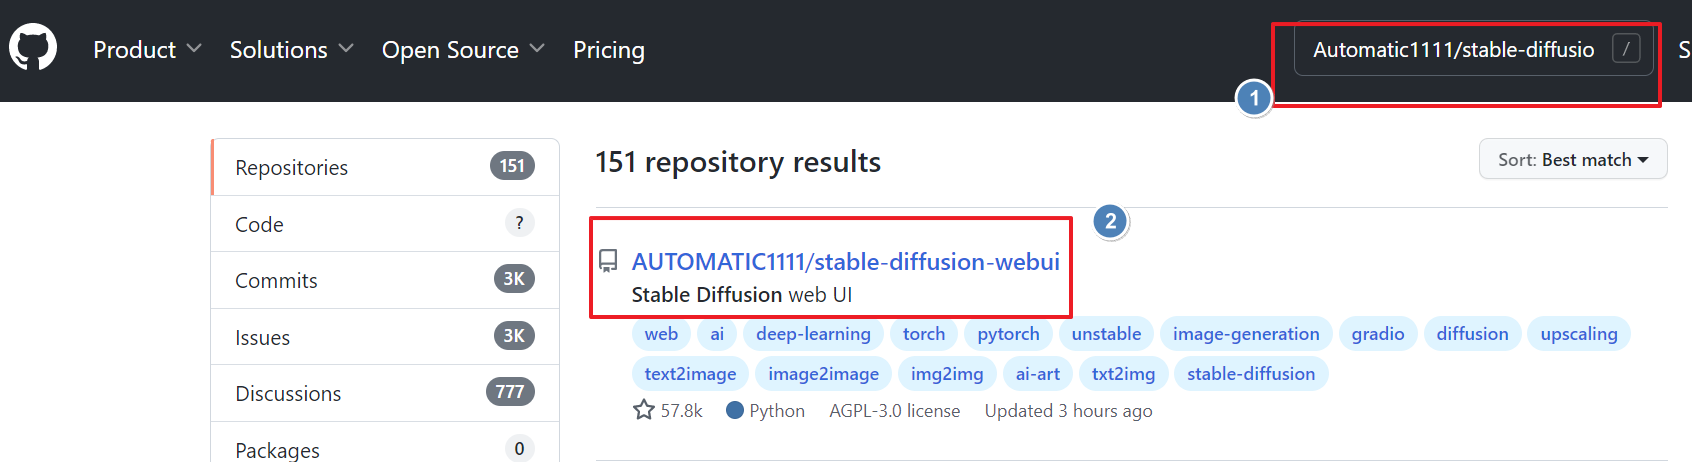Viewport: 1692px width, 462px height.
Task: Open AUTOMATIC1111/stable-diffusion-webui repository link
Action: pos(846,261)
